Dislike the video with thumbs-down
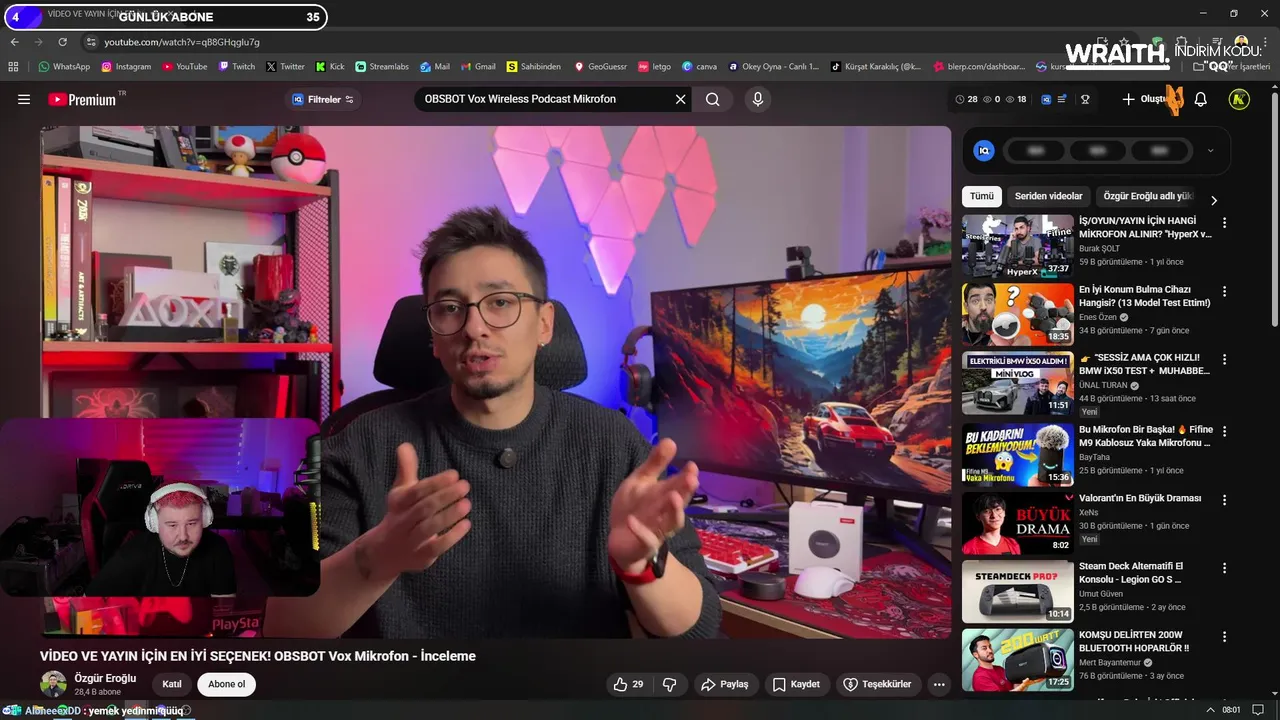 (669, 684)
